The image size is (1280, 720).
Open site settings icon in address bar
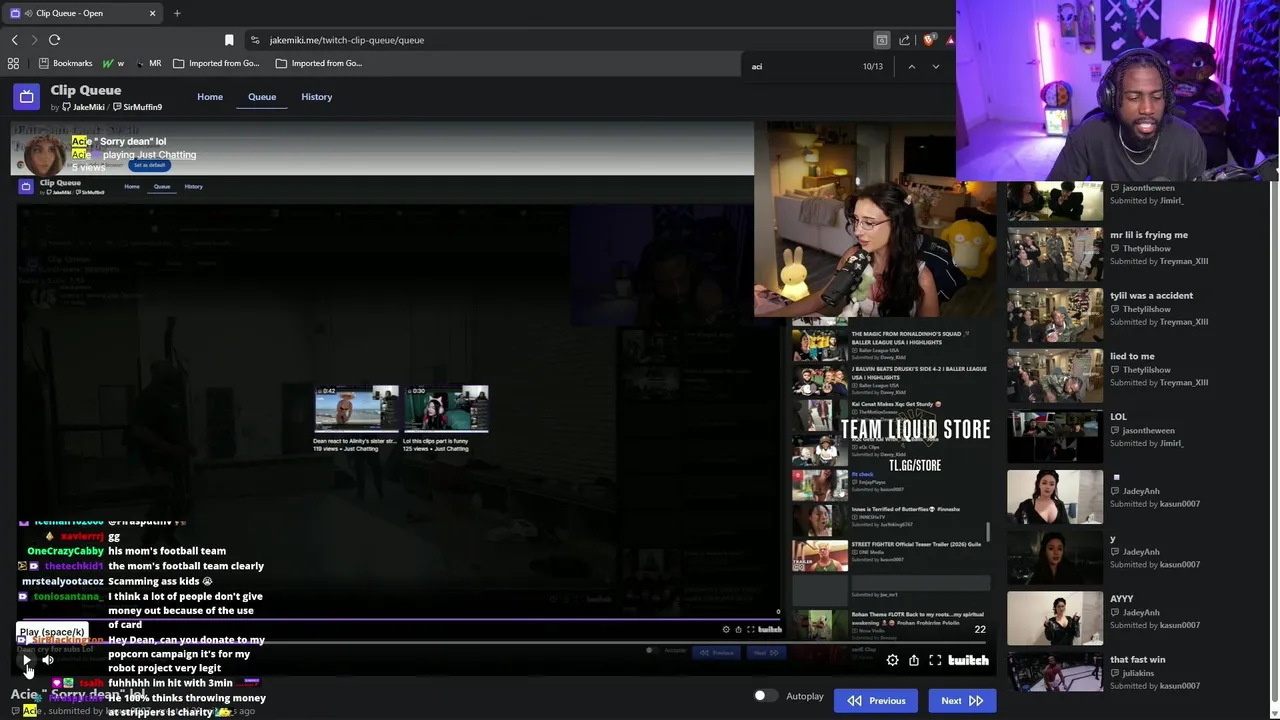(255, 40)
